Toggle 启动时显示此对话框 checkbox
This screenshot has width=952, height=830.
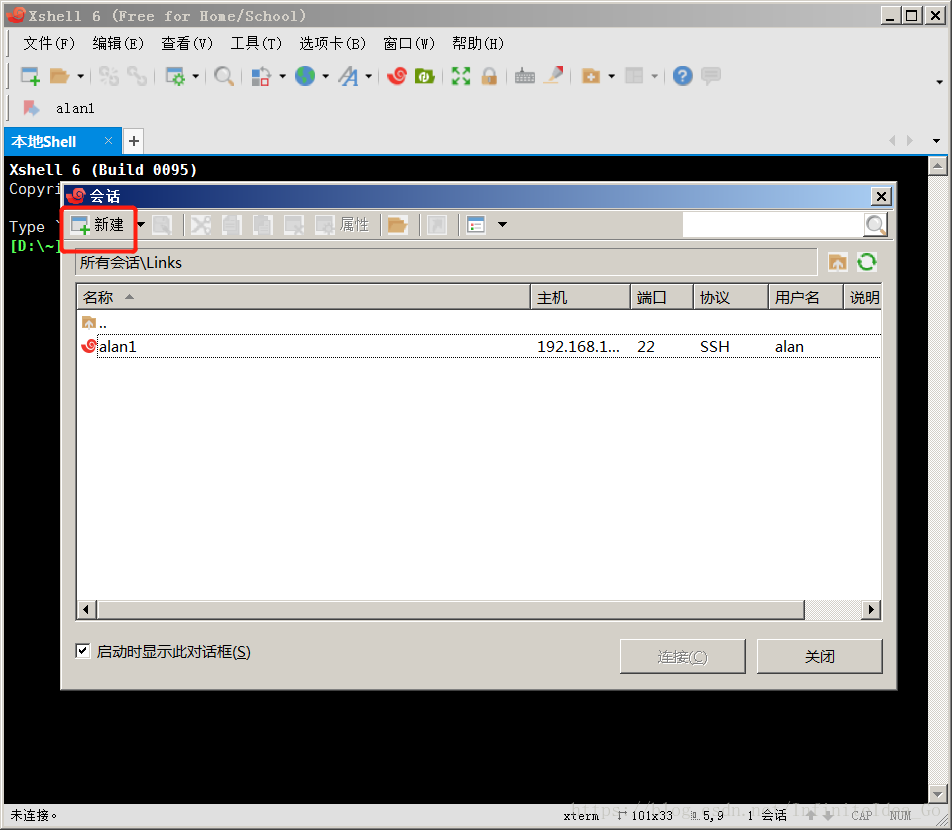coord(83,651)
